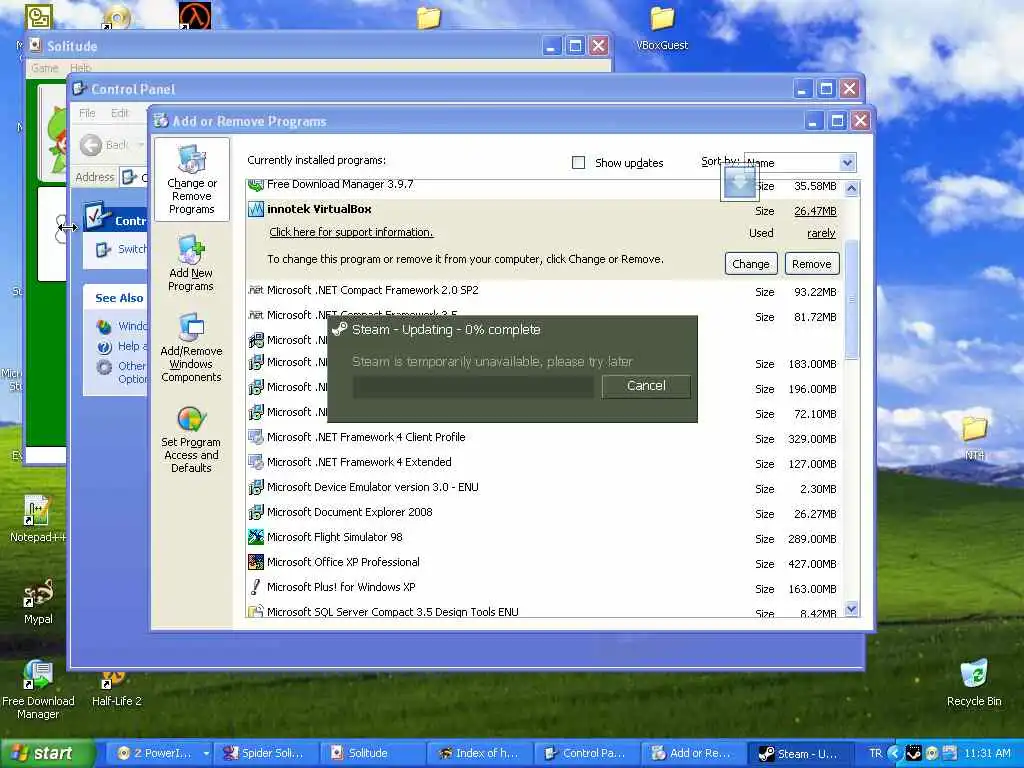
Task: Select .NET Compact Framework 2.0 SP2 icon
Action: [256, 290]
